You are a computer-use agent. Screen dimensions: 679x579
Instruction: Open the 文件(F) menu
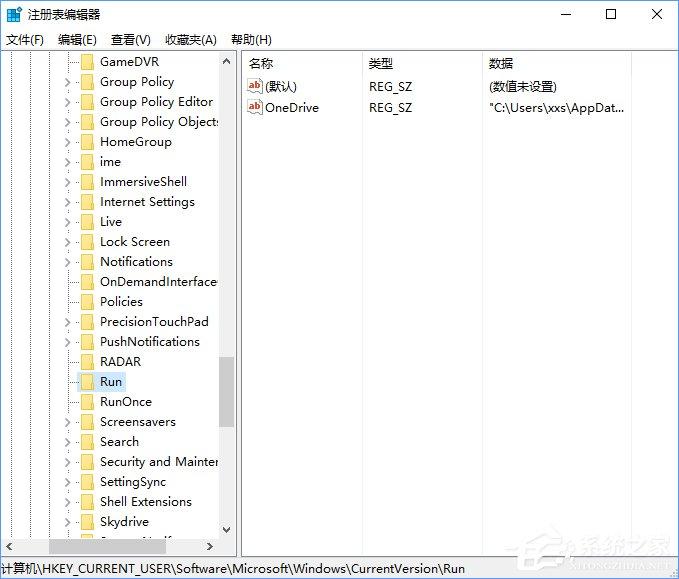pyautogui.click(x=25, y=40)
